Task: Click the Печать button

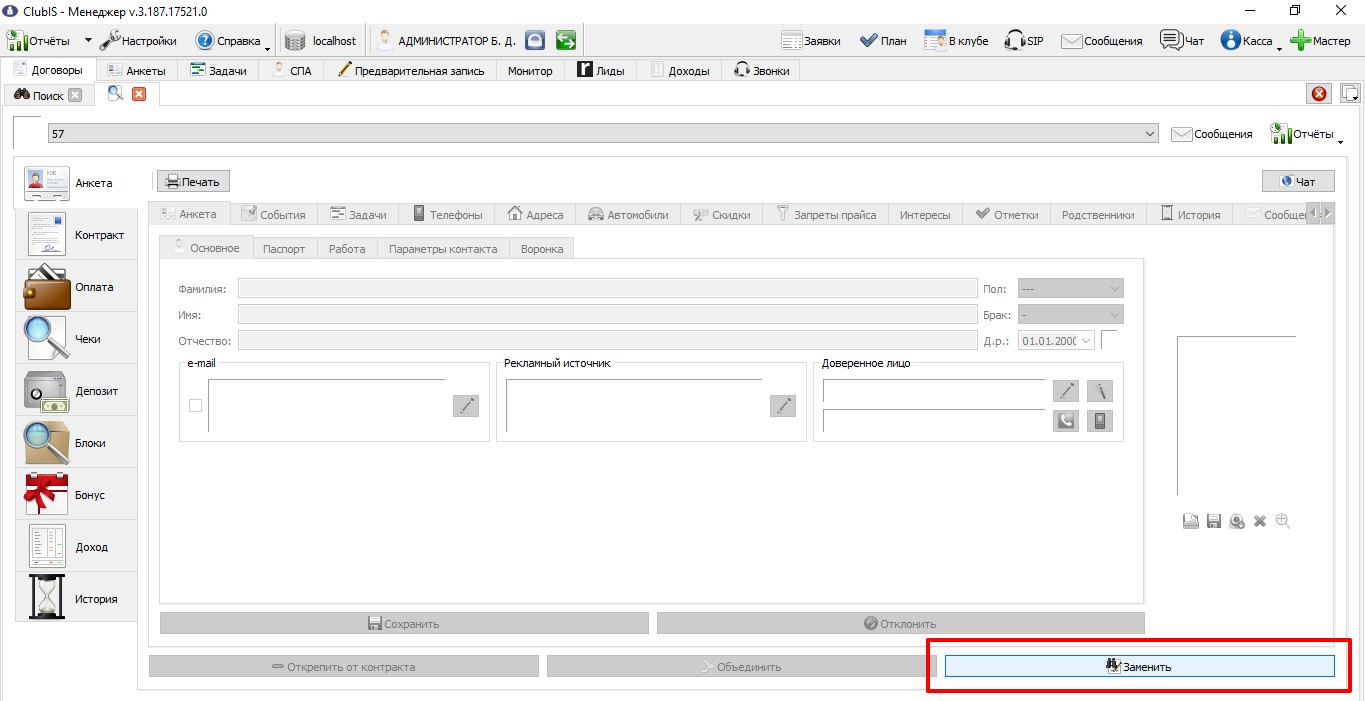Action: pyautogui.click(x=193, y=182)
